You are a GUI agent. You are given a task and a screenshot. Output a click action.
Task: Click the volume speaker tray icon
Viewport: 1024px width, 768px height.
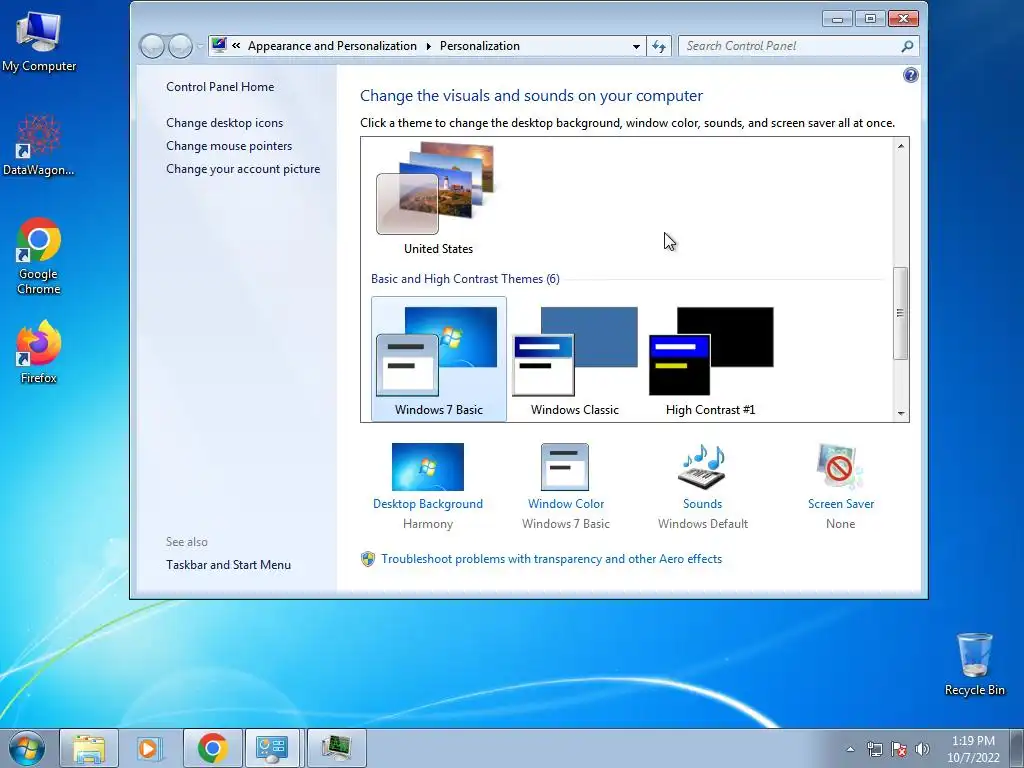point(922,749)
